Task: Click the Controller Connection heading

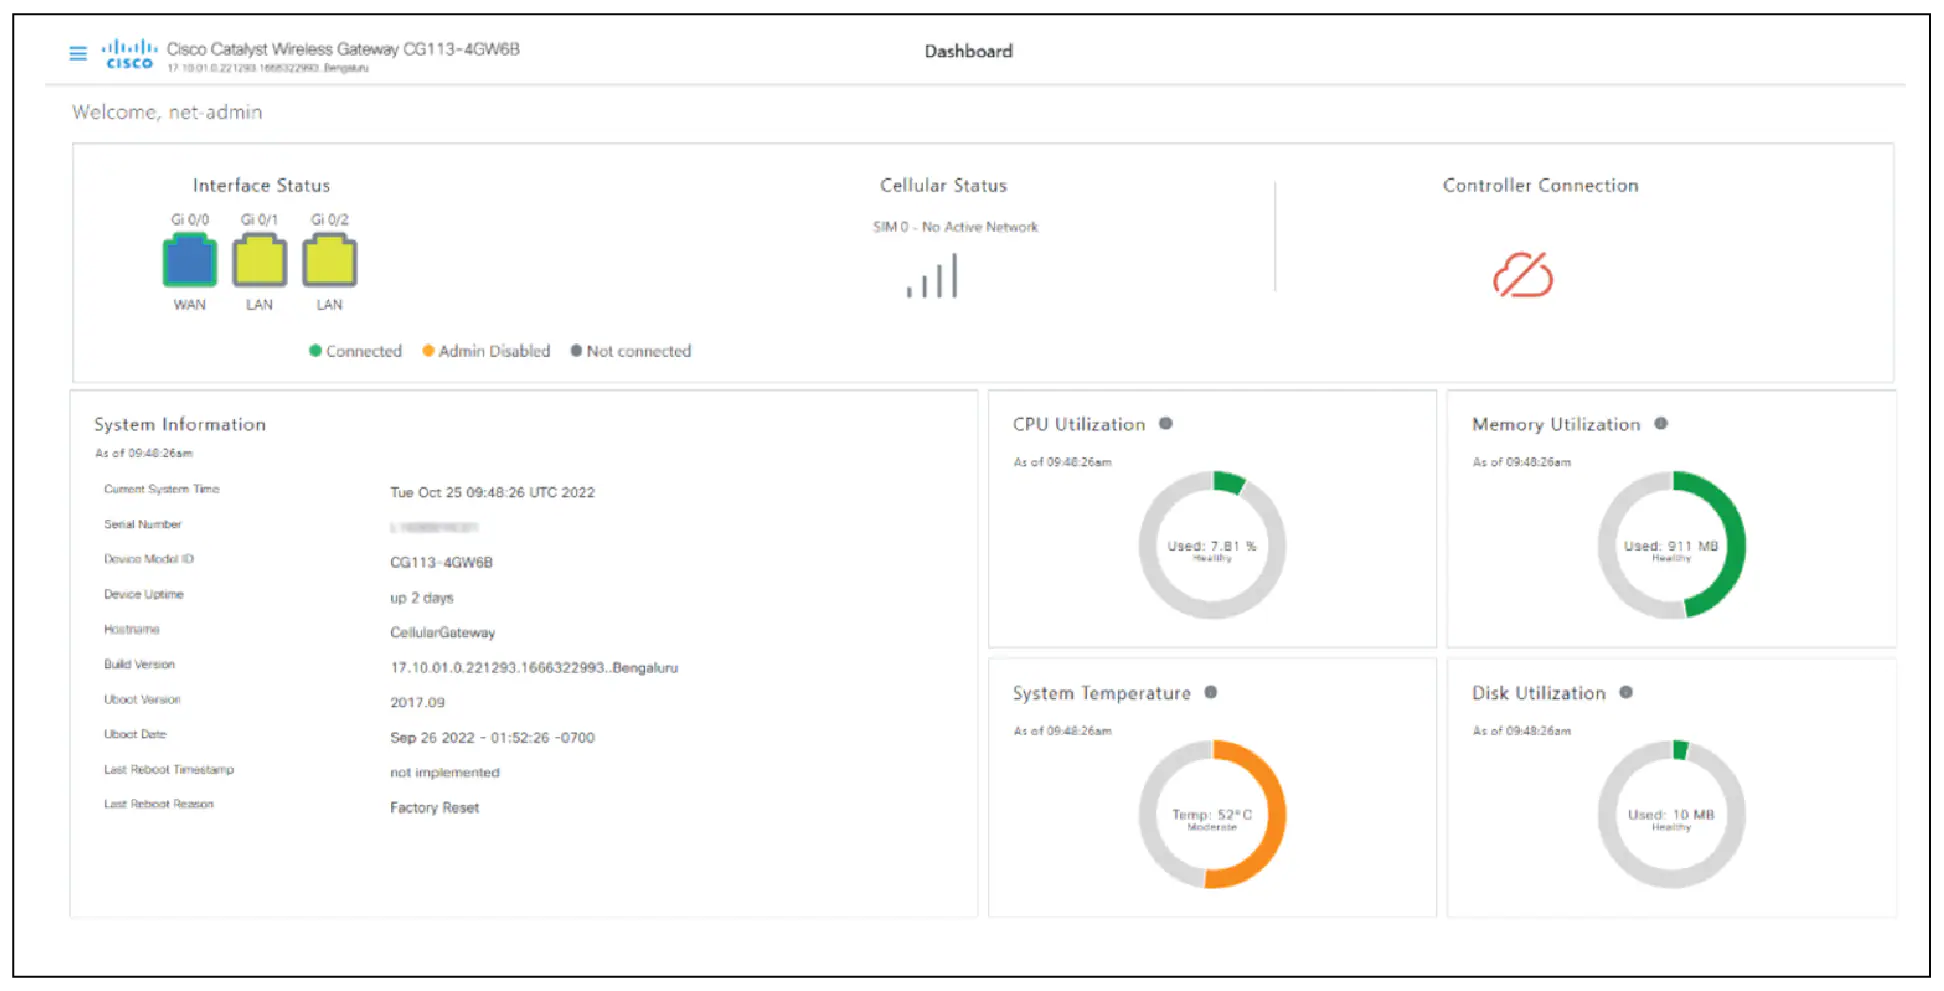Action: 1540,185
